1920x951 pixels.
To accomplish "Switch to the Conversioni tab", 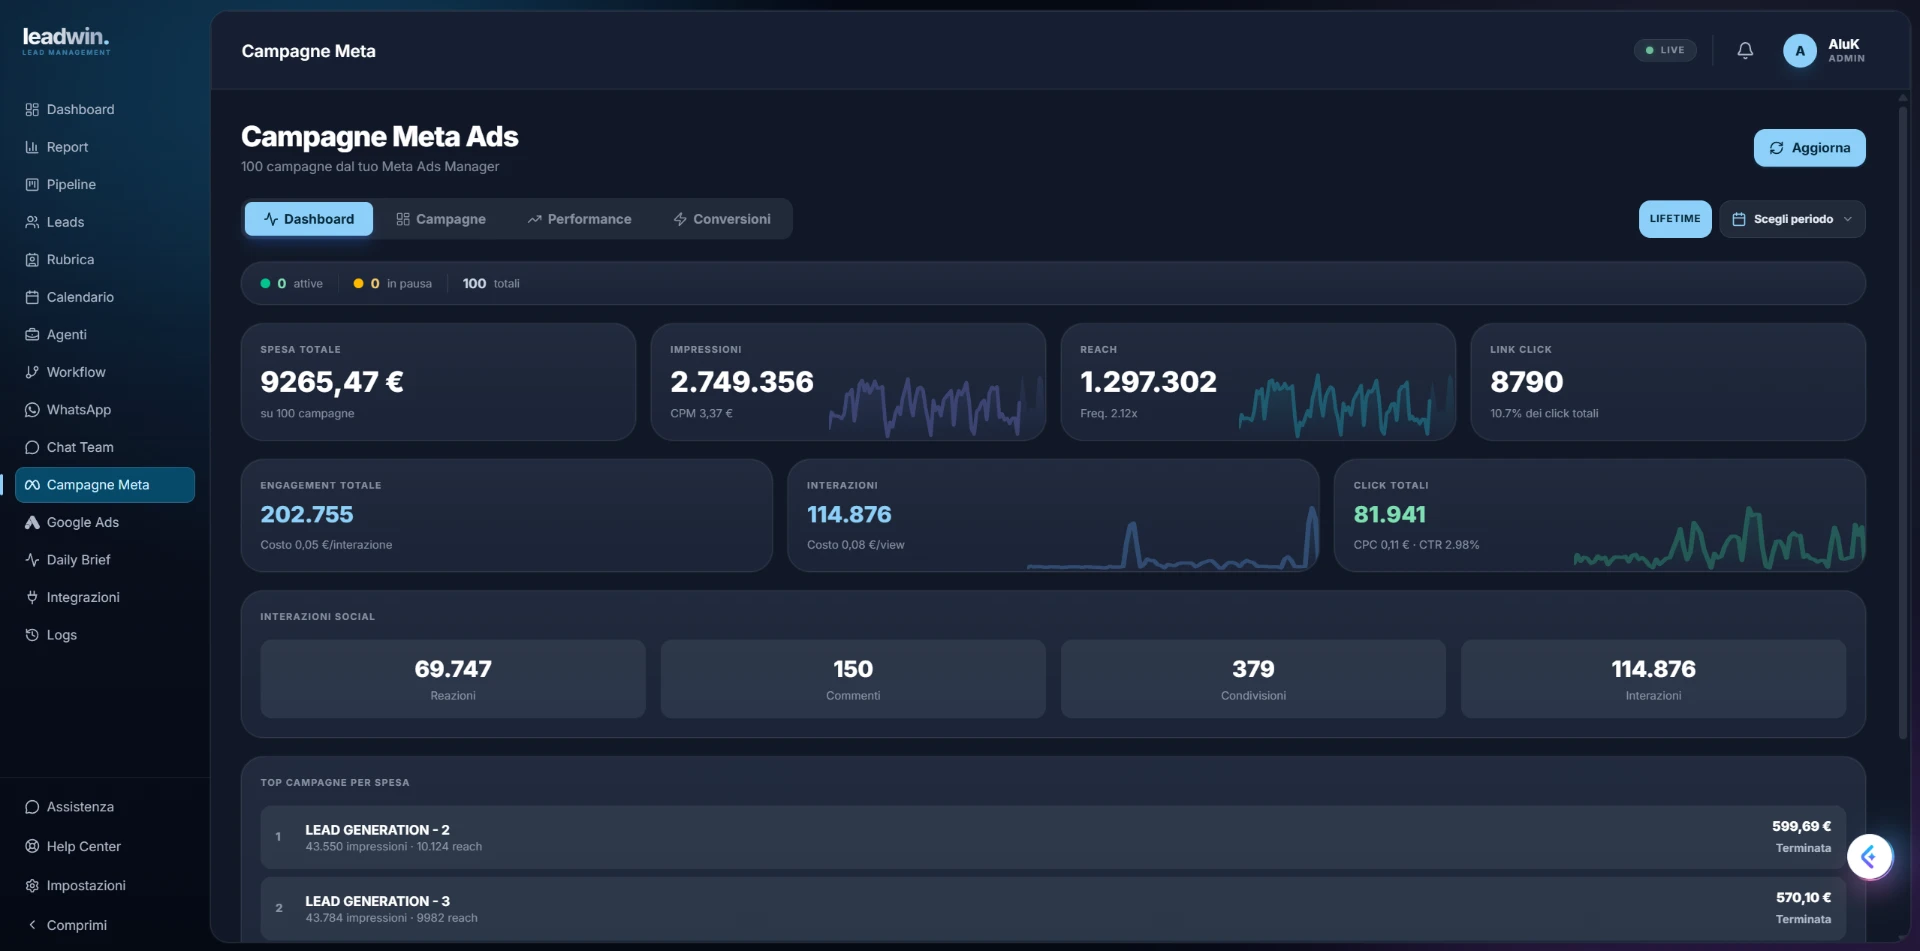I will click(x=722, y=219).
